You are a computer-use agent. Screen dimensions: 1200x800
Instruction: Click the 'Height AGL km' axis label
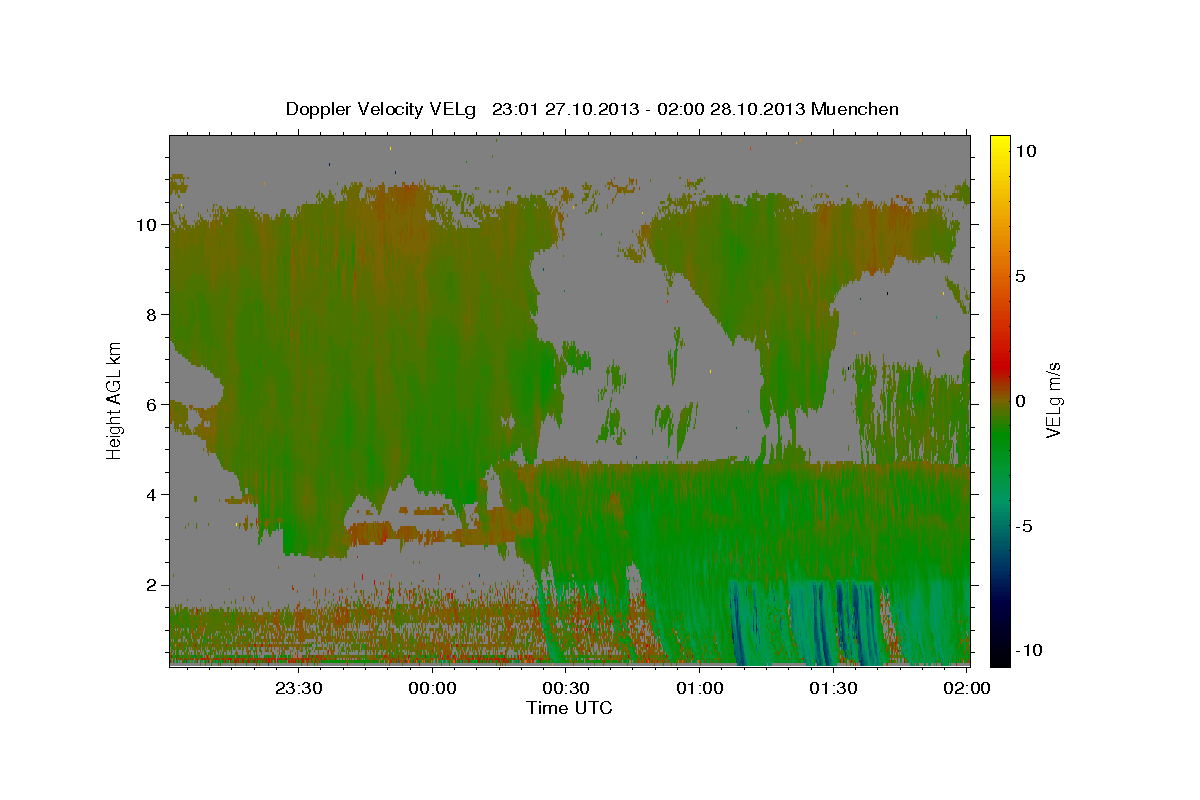point(115,400)
